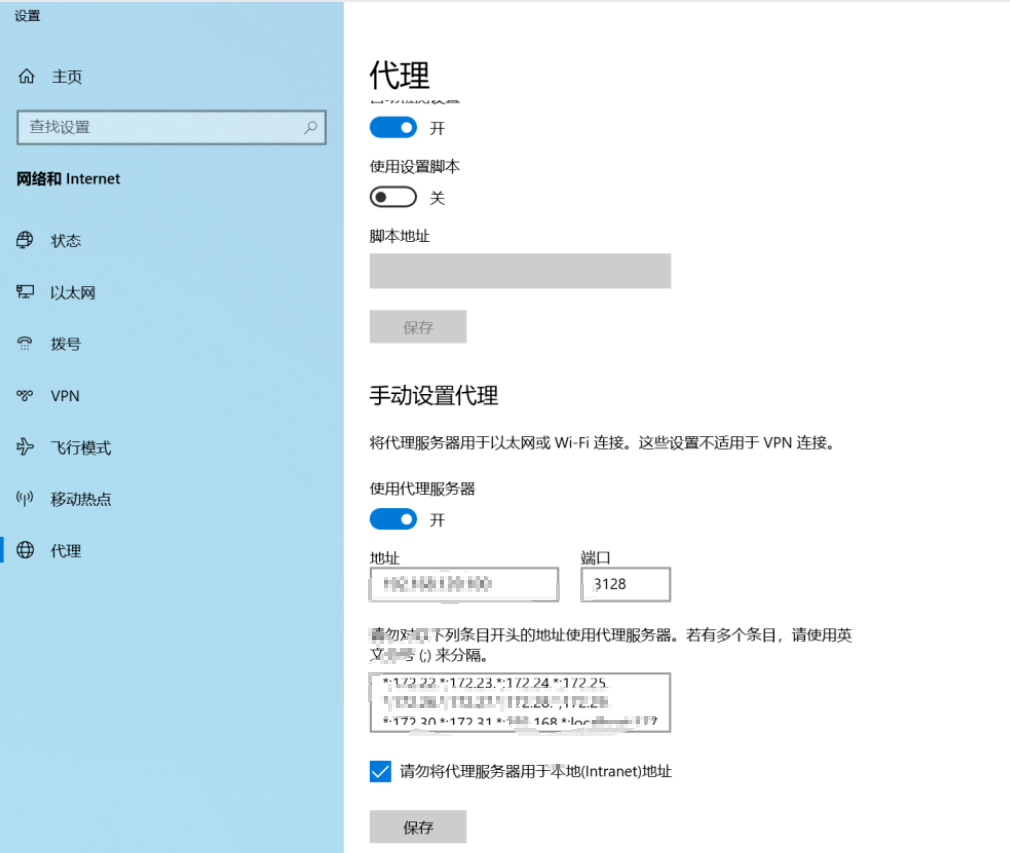Screen dimensions: 1010x853
Task: Enable the 使用设置脚本 toggle
Action: pyautogui.click(x=393, y=197)
